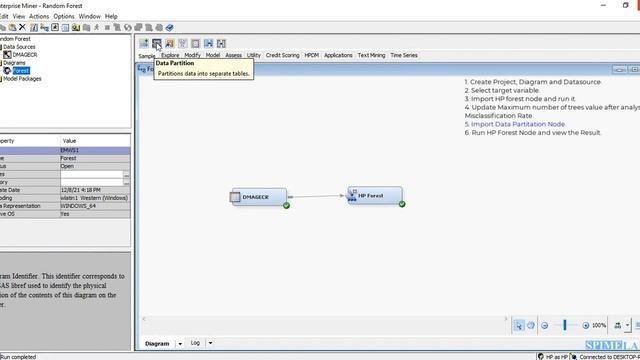Click the diagram layout icon
Image resolution: width=640 pixels, height=360 pixels.
[x=618, y=325]
